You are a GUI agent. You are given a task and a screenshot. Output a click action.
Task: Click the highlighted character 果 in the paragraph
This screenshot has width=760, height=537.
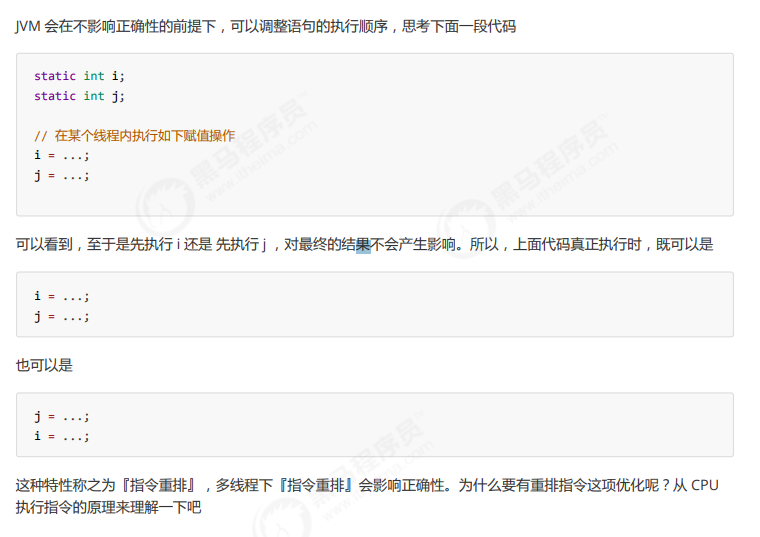[363, 244]
